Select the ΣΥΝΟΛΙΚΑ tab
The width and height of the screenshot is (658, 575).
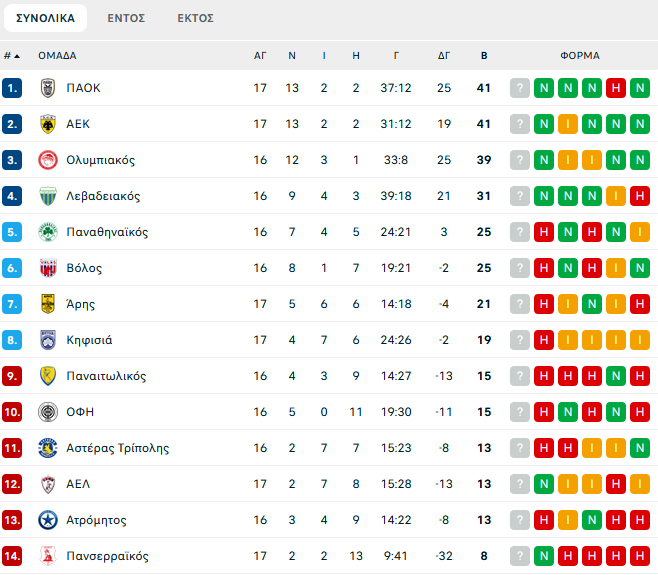(x=45, y=18)
